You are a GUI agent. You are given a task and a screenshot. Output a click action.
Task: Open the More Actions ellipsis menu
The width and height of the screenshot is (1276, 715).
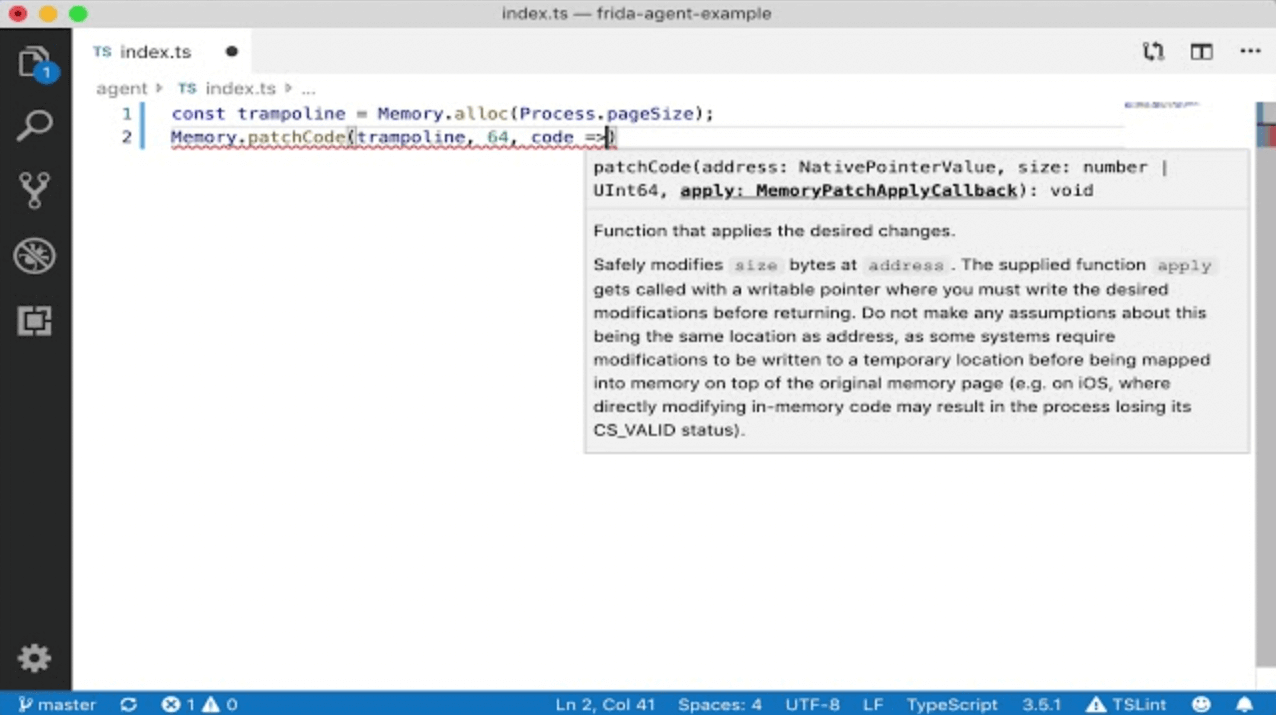(1250, 52)
